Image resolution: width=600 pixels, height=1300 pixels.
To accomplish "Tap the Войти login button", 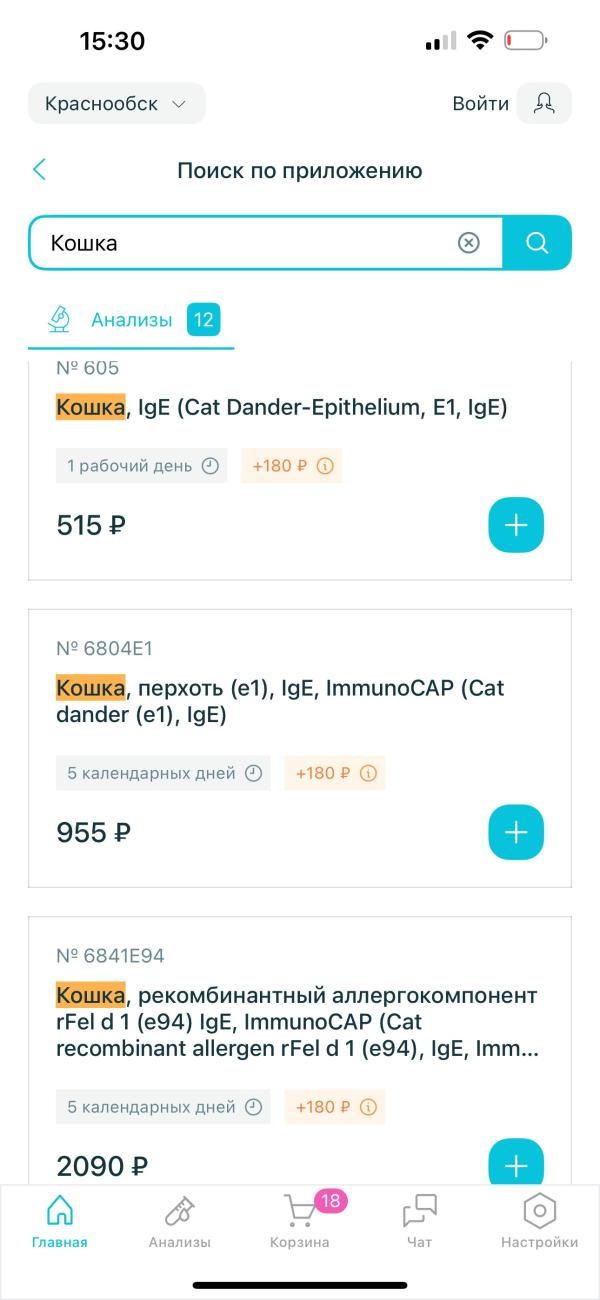I will tap(481, 104).
